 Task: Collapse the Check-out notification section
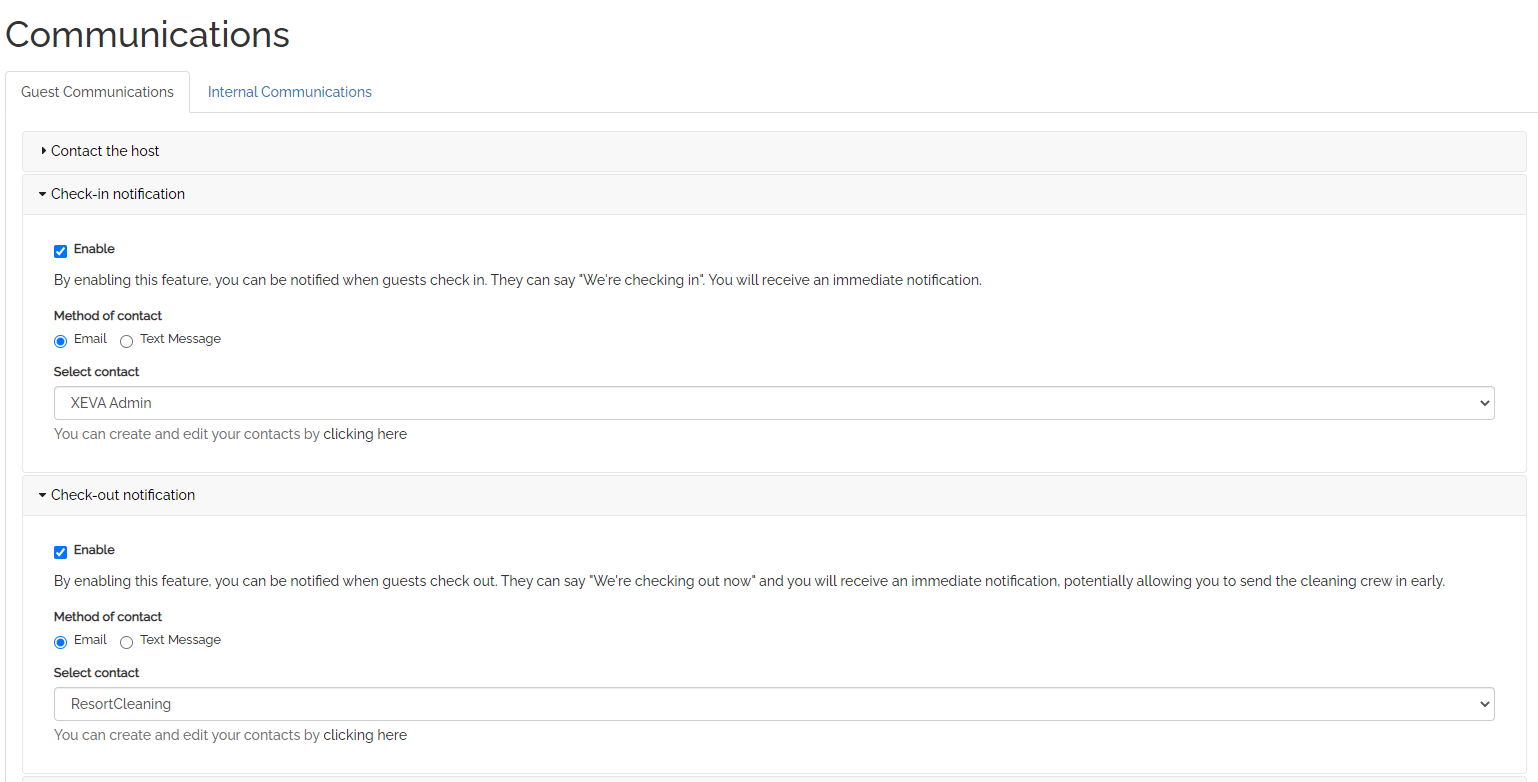(x=774, y=495)
